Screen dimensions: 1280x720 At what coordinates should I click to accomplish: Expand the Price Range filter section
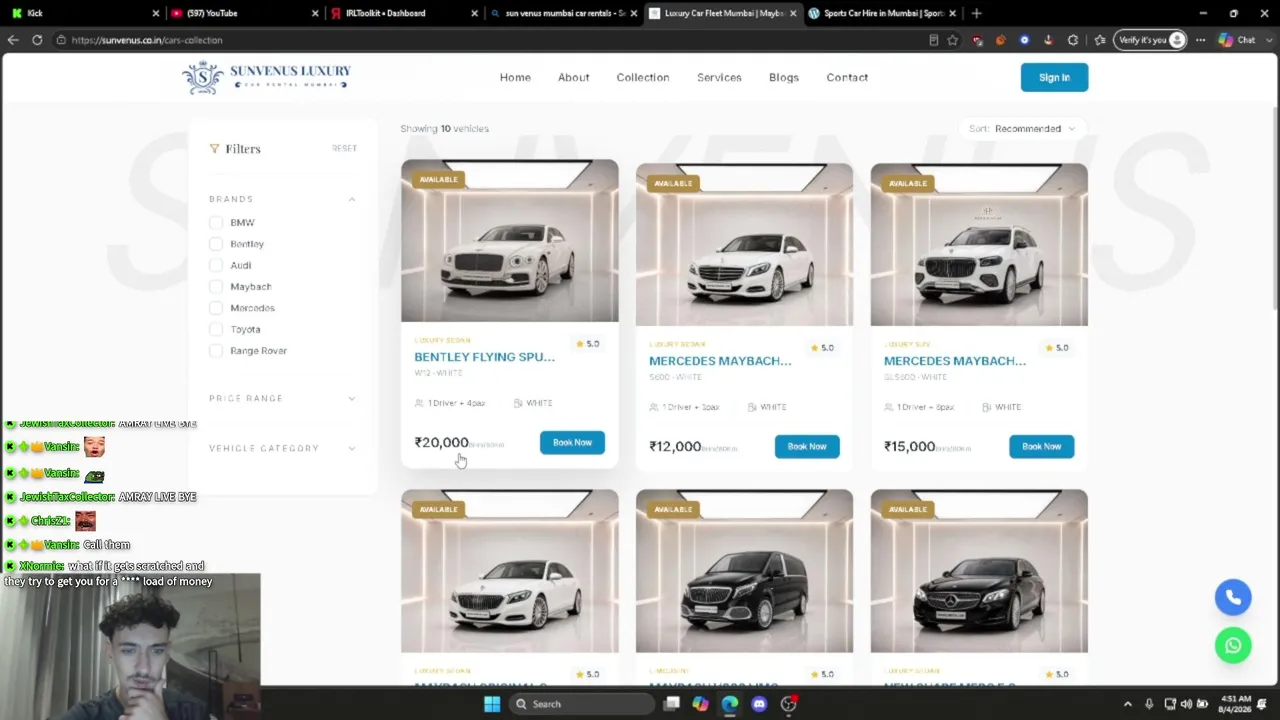[x=352, y=398]
